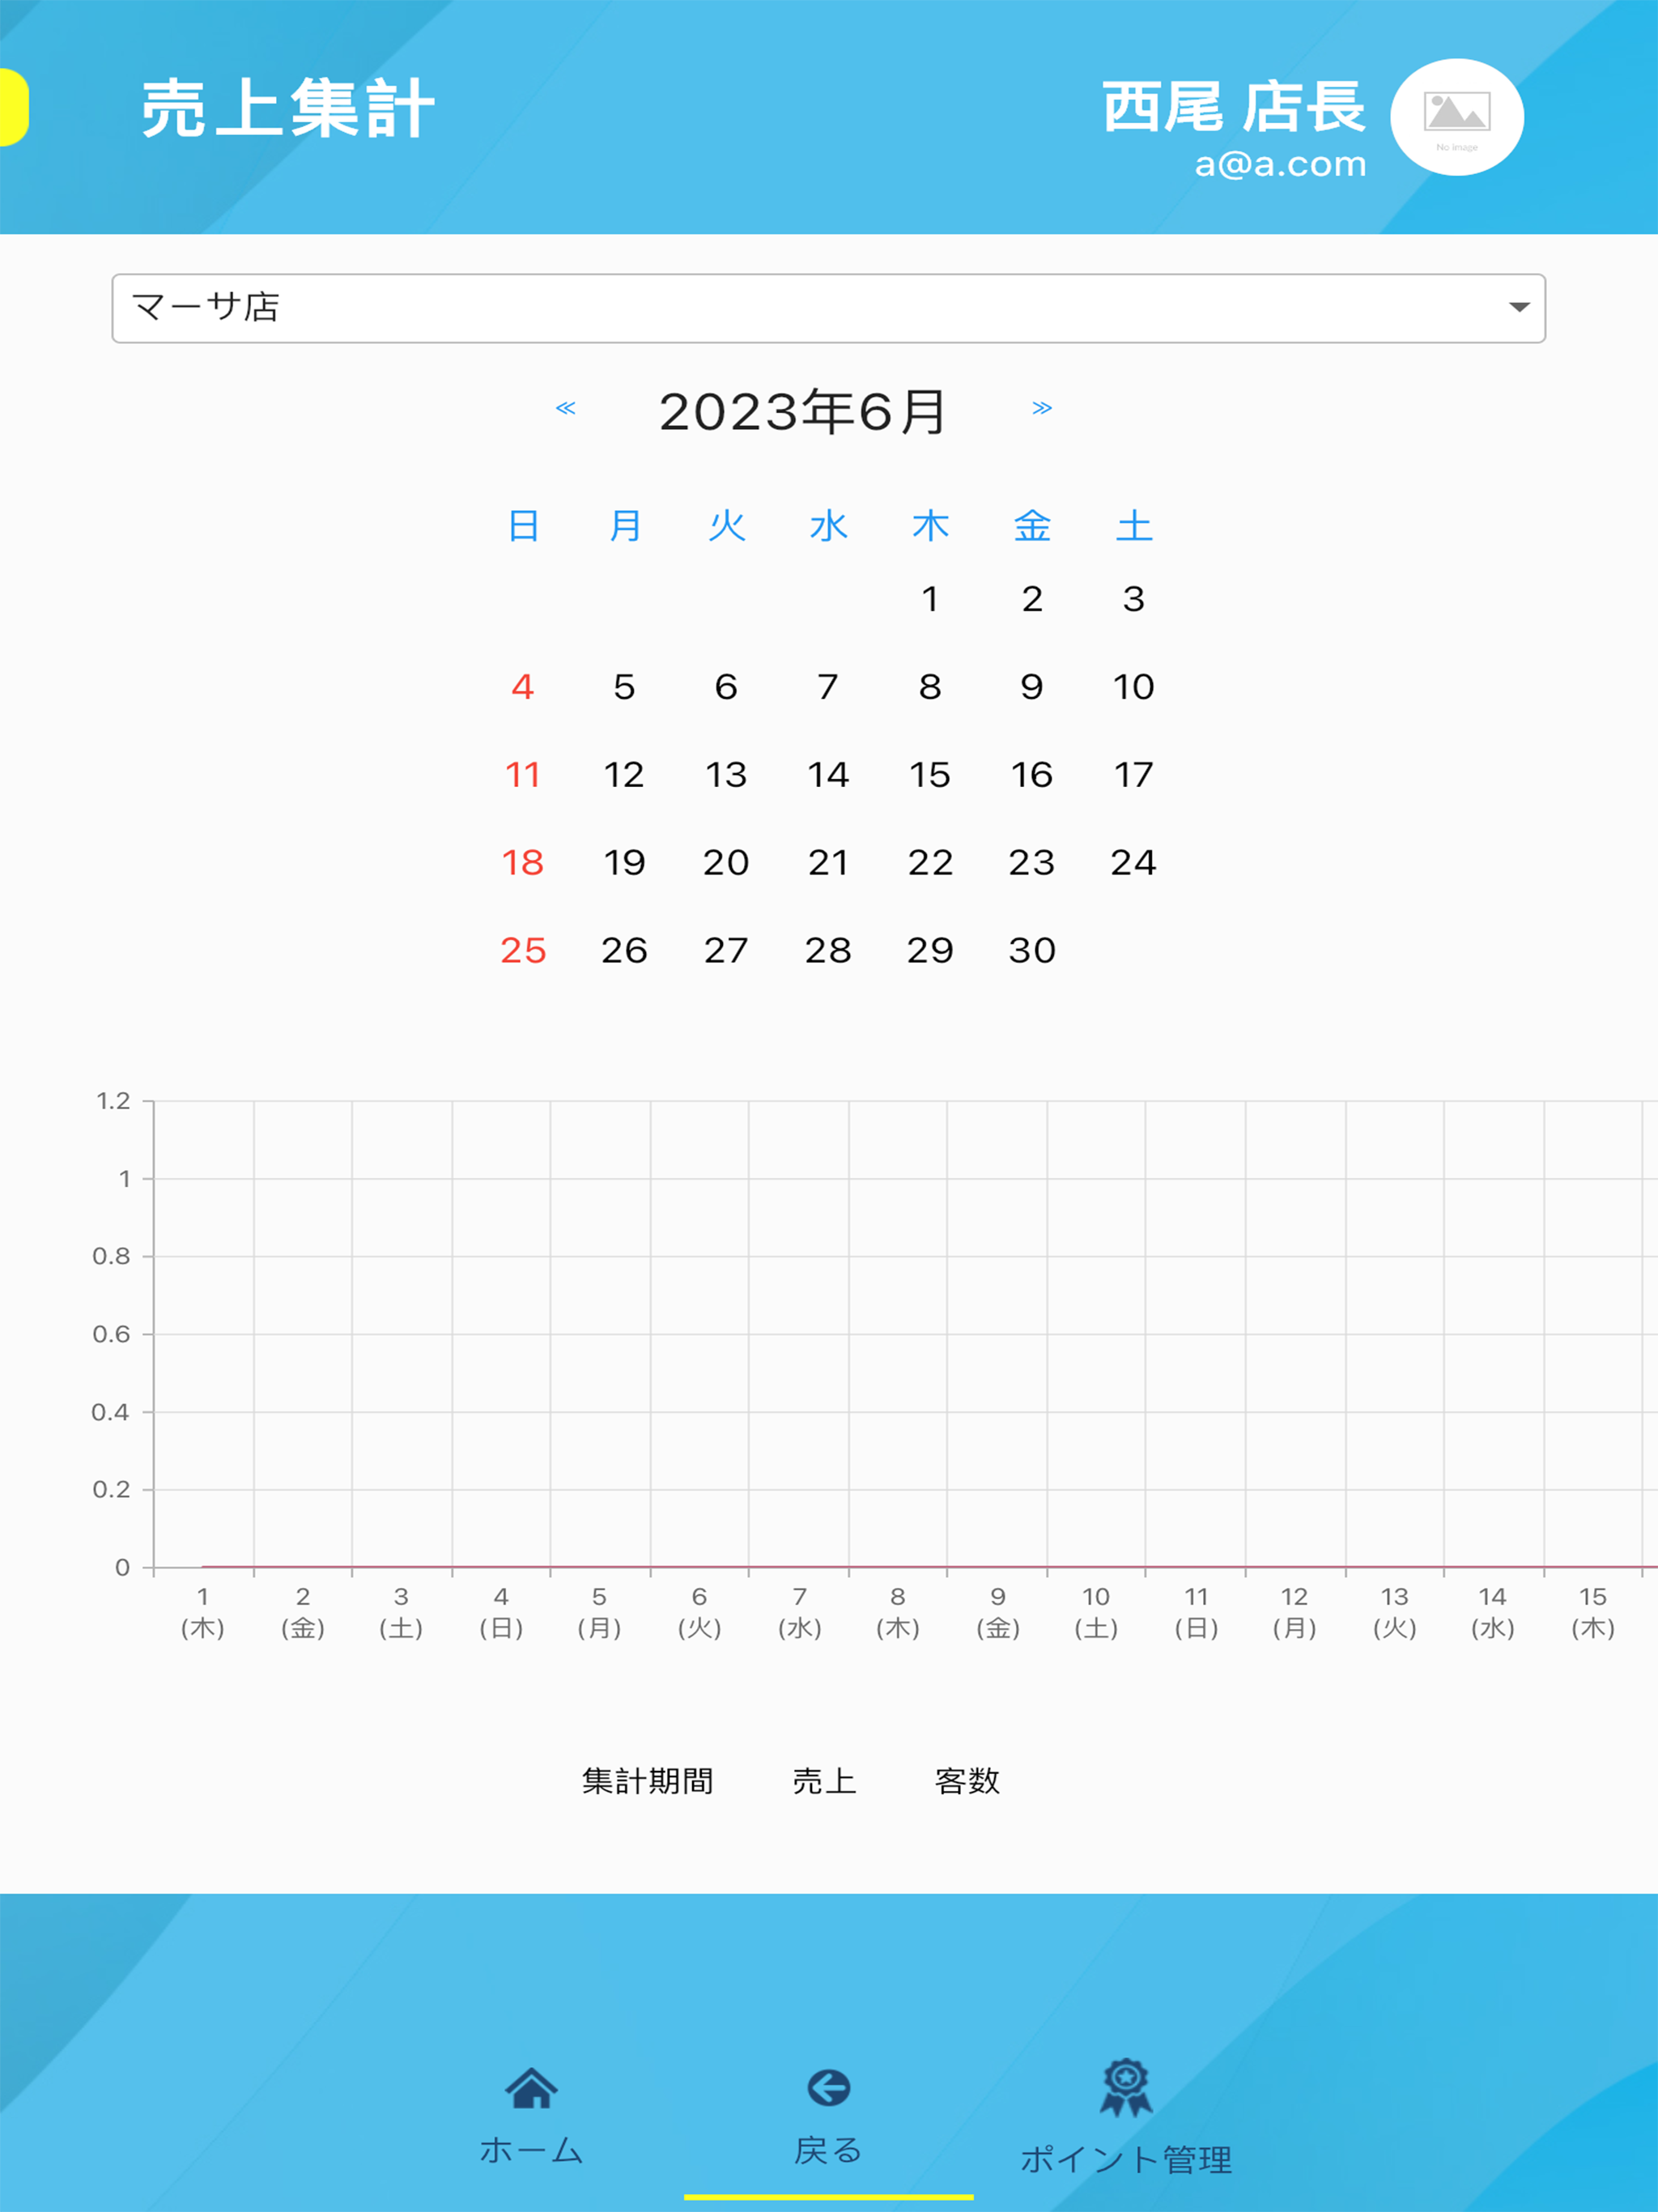Screen dimensions: 1658x2212
Task: Select June 15 on the calendar
Action: [x=930, y=775]
